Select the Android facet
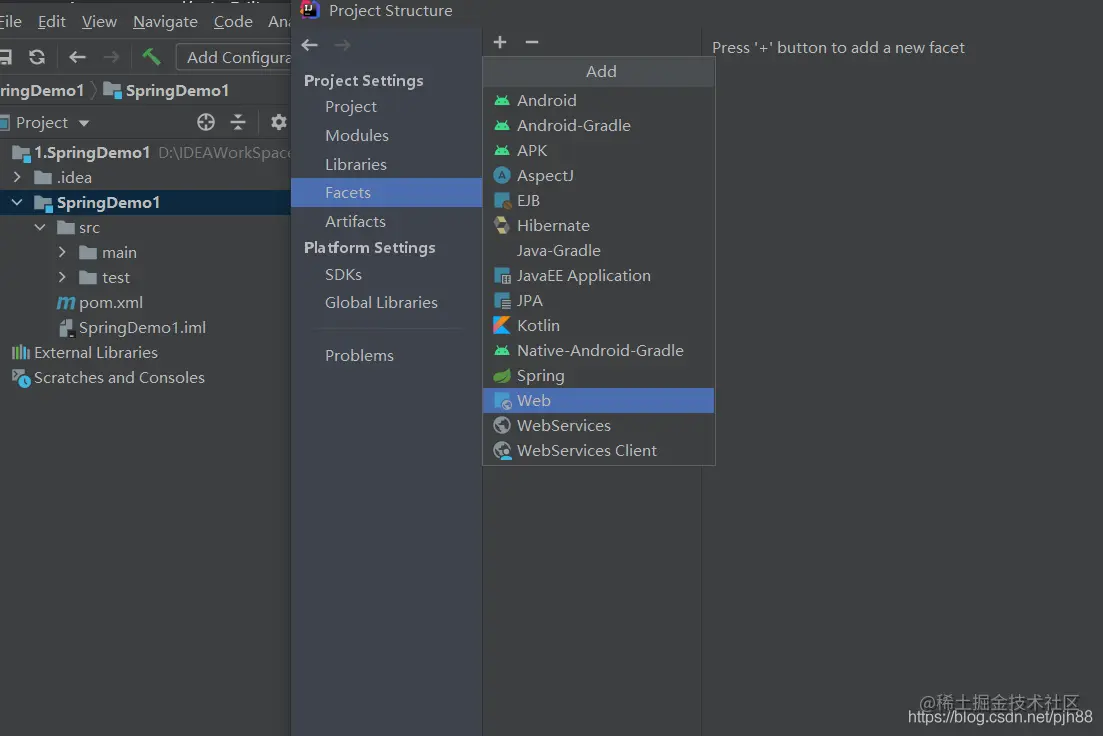The image size is (1103, 736). coord(599,101)
